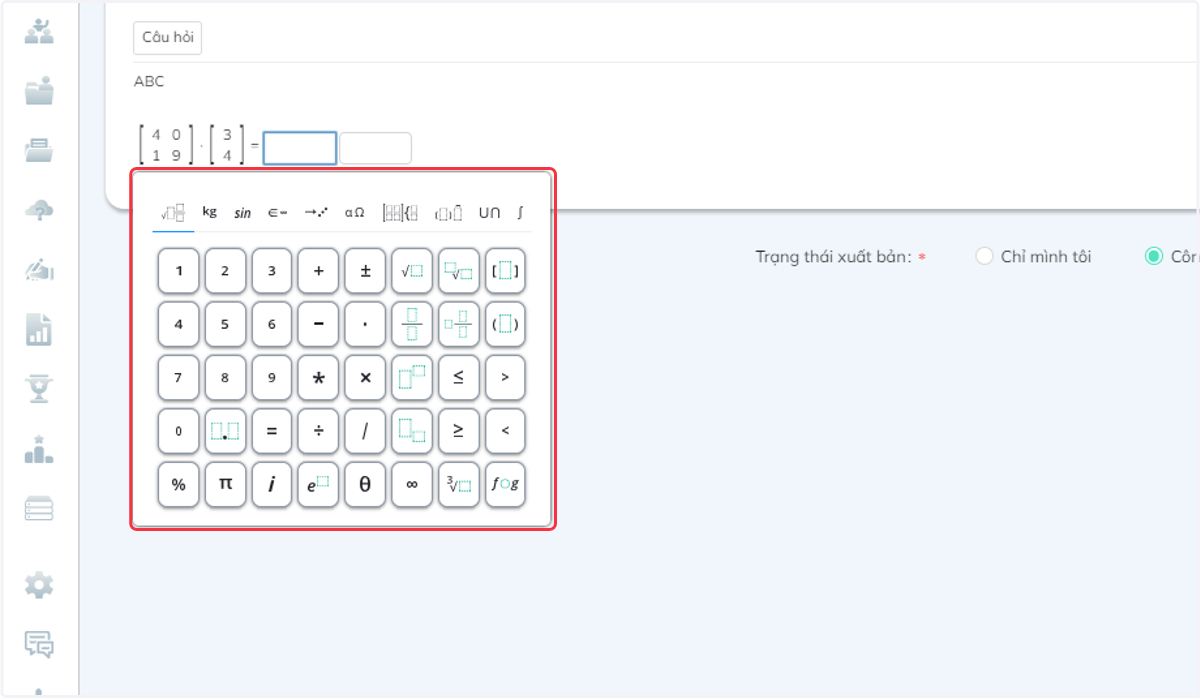Screen dimensions: 1200x698
Task: Open the ∫ integral calculus tab
Action: coord(520,212)
